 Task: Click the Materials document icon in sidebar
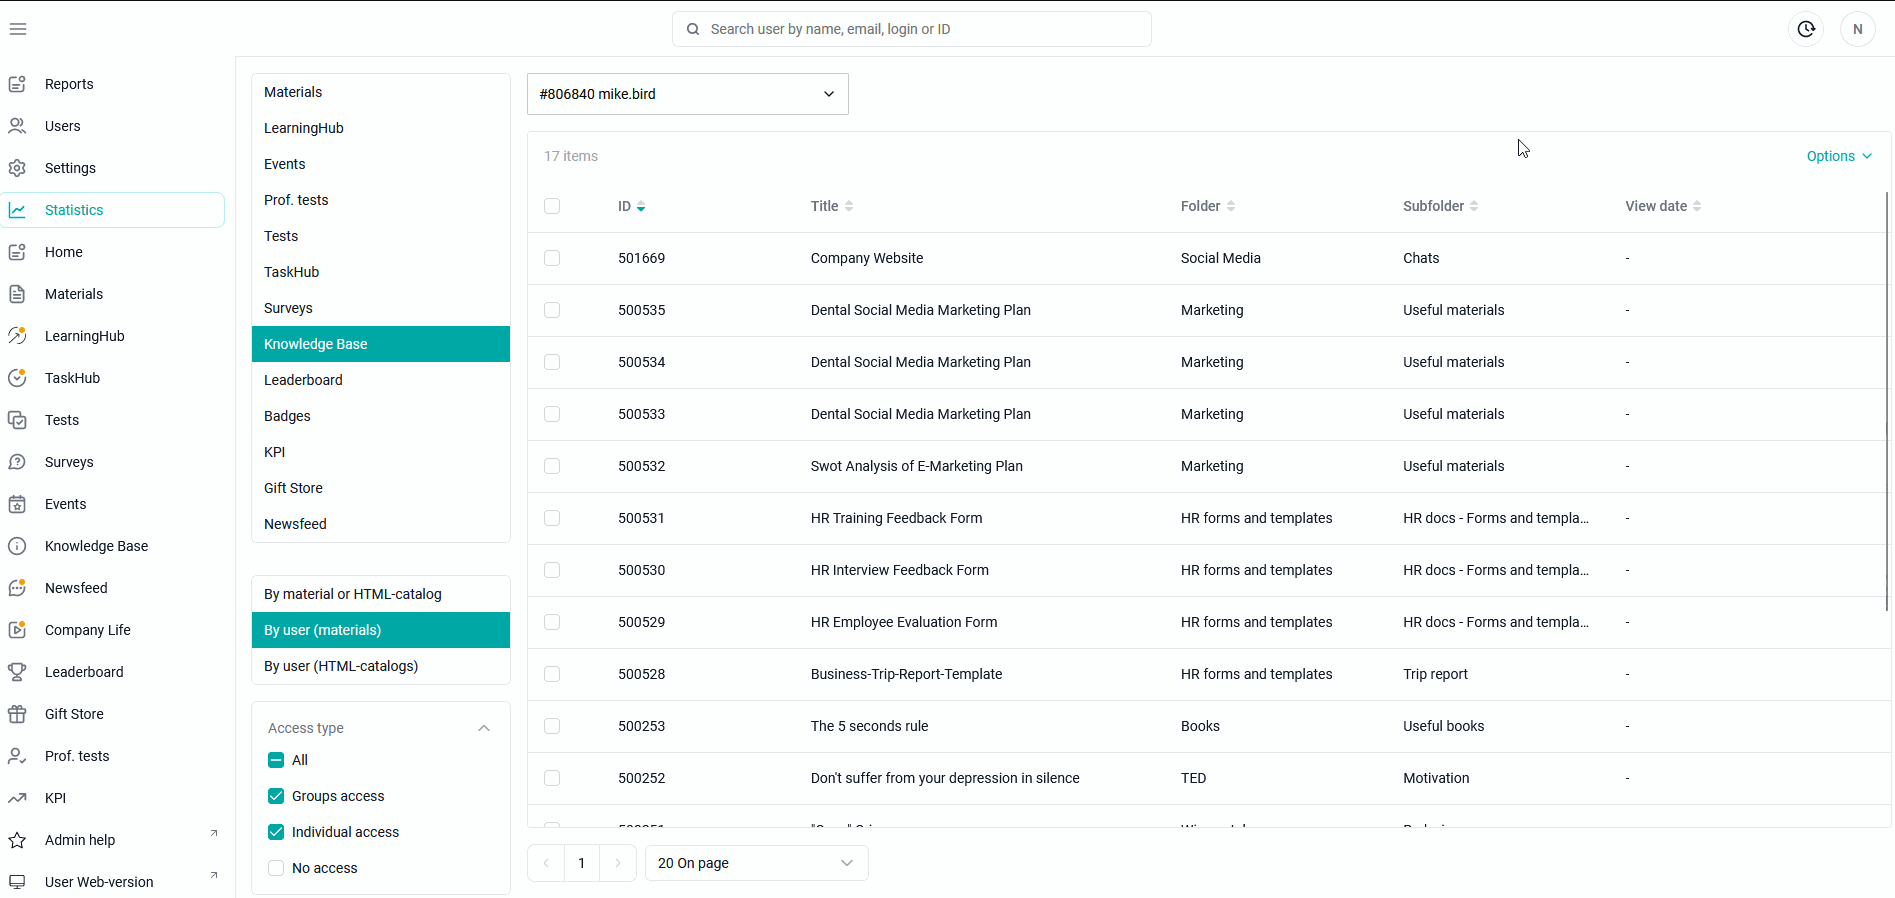[x=17, y=294]
